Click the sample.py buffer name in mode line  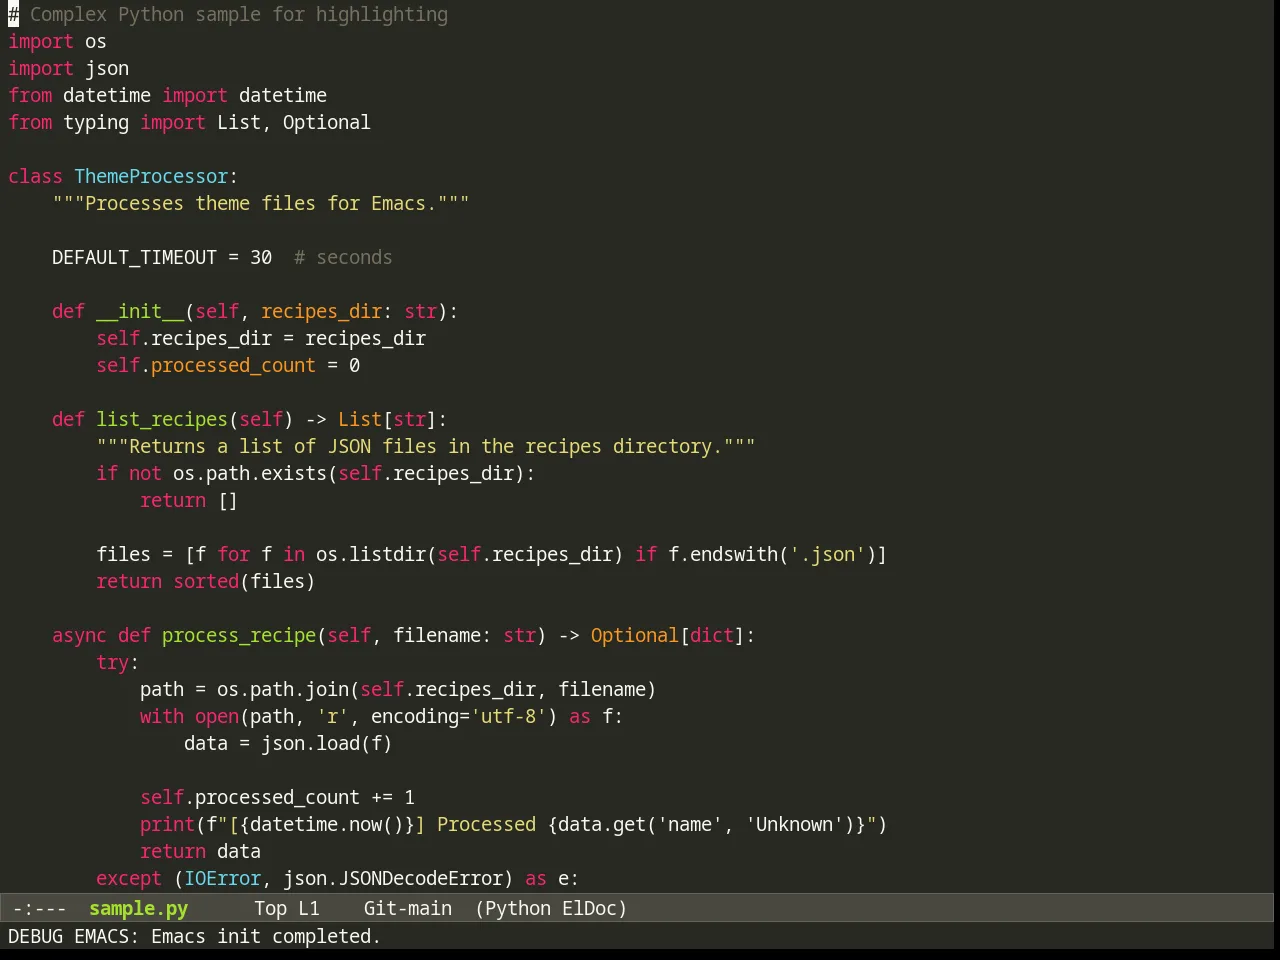click(x=138, y=908)
